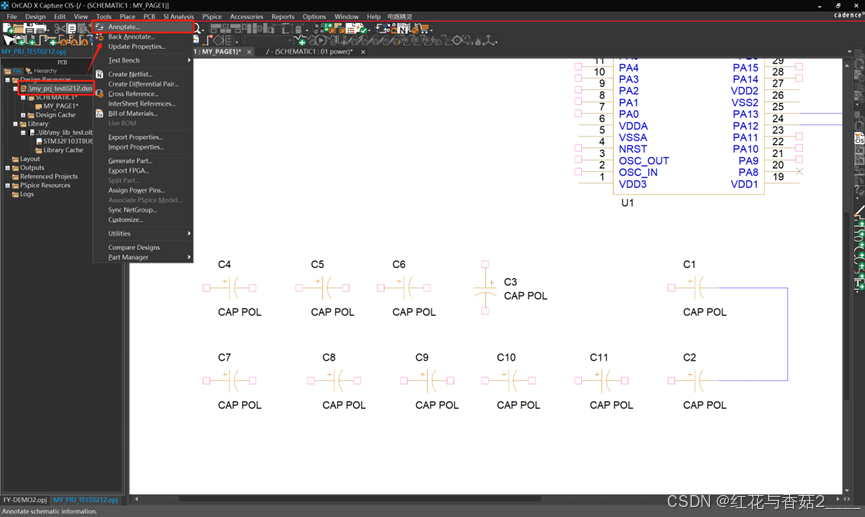Close the 01 power tab
This screenshot has width=865, height=517.
(363, 52)
